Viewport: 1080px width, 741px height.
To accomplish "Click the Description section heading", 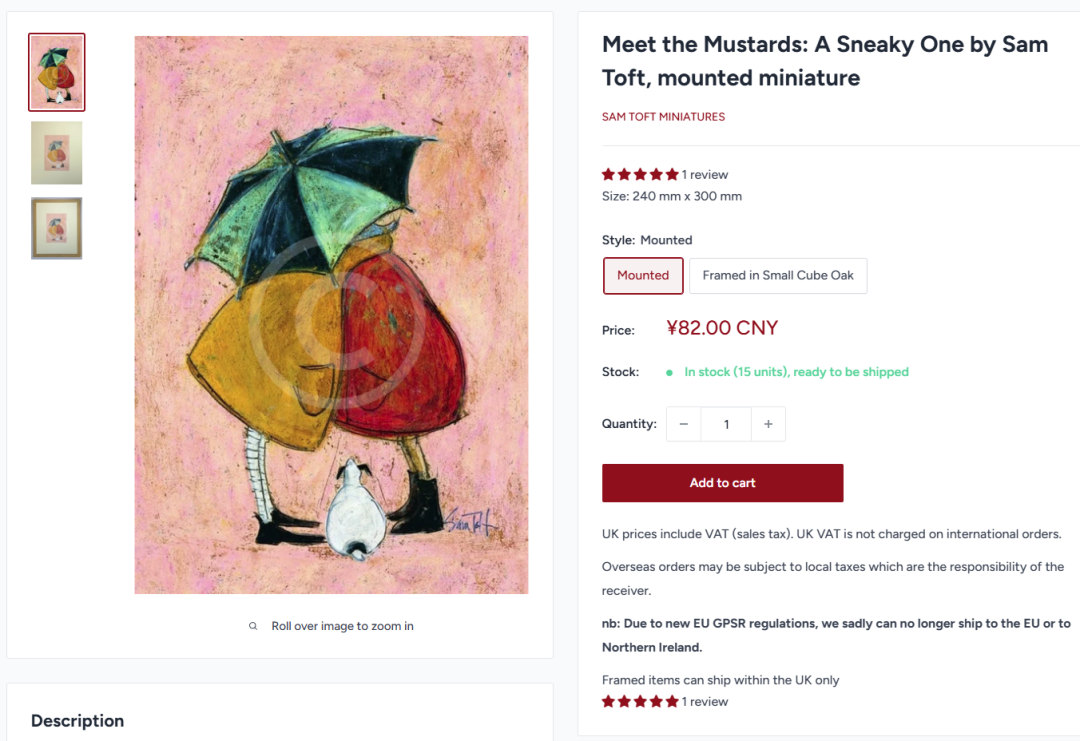I will pos(78,721).
